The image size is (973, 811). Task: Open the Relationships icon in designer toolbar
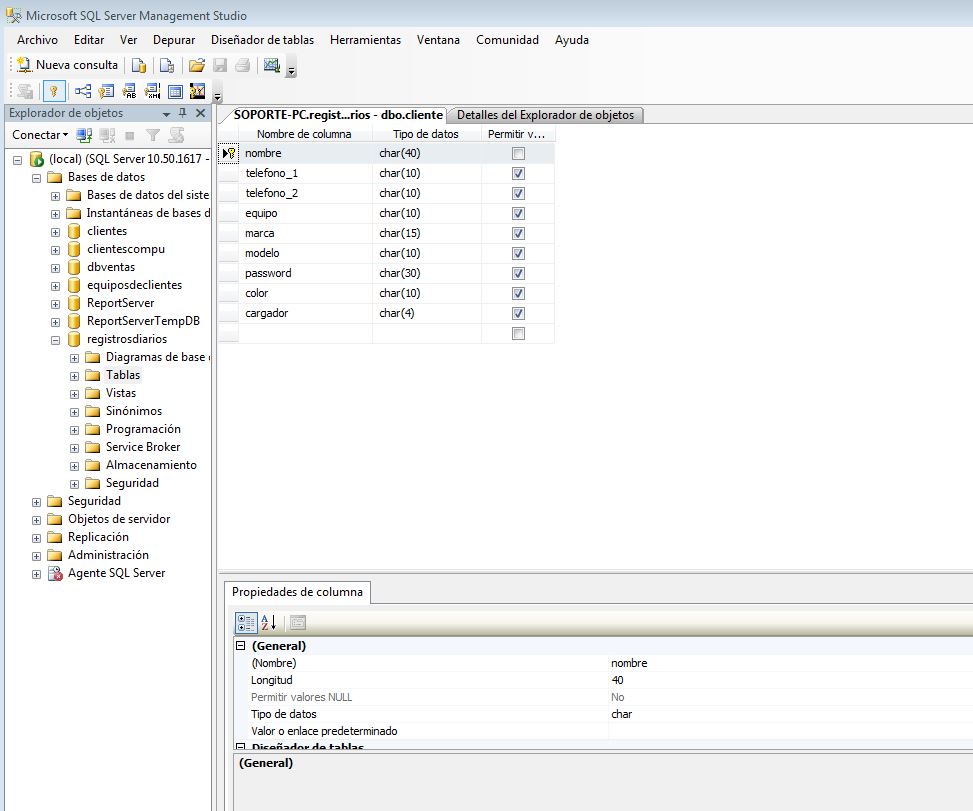tap(83, 91)
